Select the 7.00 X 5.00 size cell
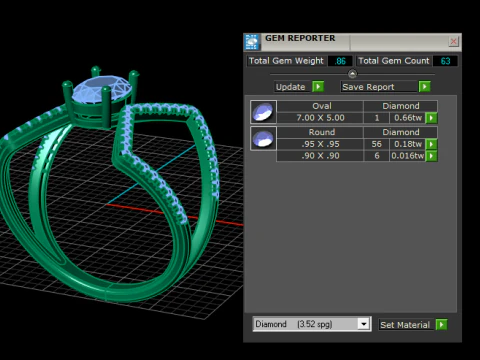The width and height of the screenshot is (480, 360). (321, 118)
